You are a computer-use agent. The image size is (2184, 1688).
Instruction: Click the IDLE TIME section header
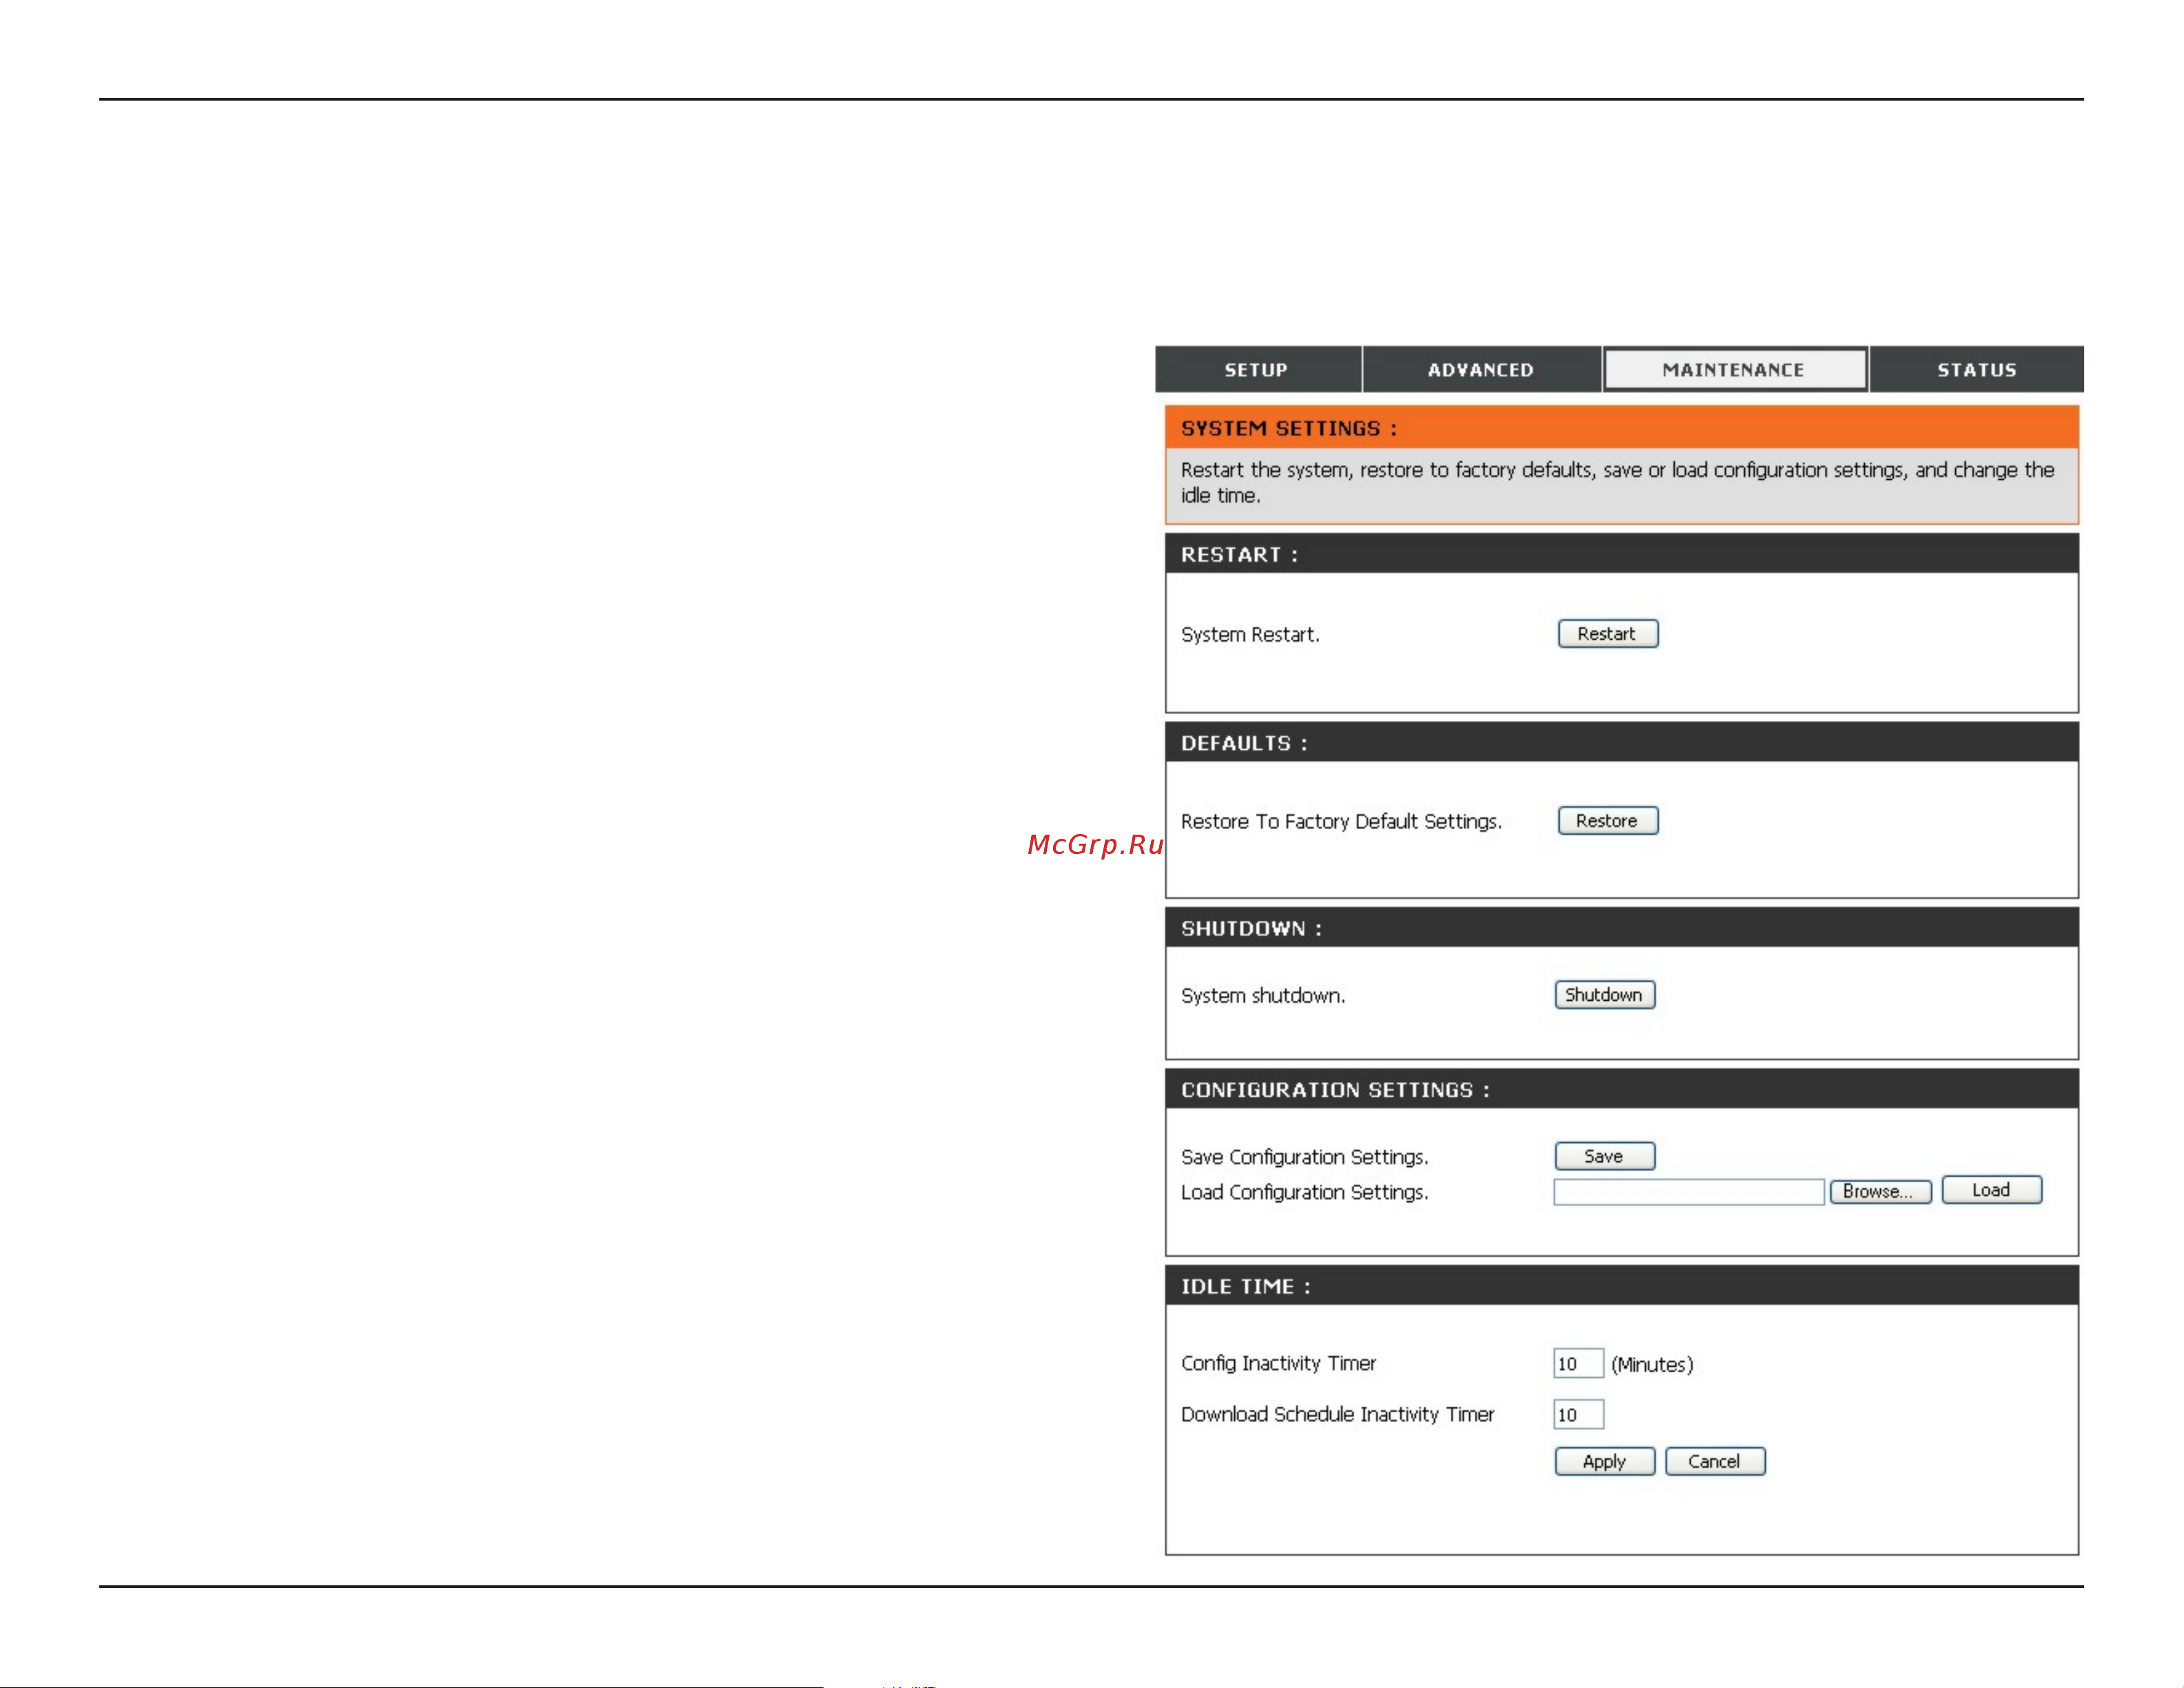tap(1621, 1285)
